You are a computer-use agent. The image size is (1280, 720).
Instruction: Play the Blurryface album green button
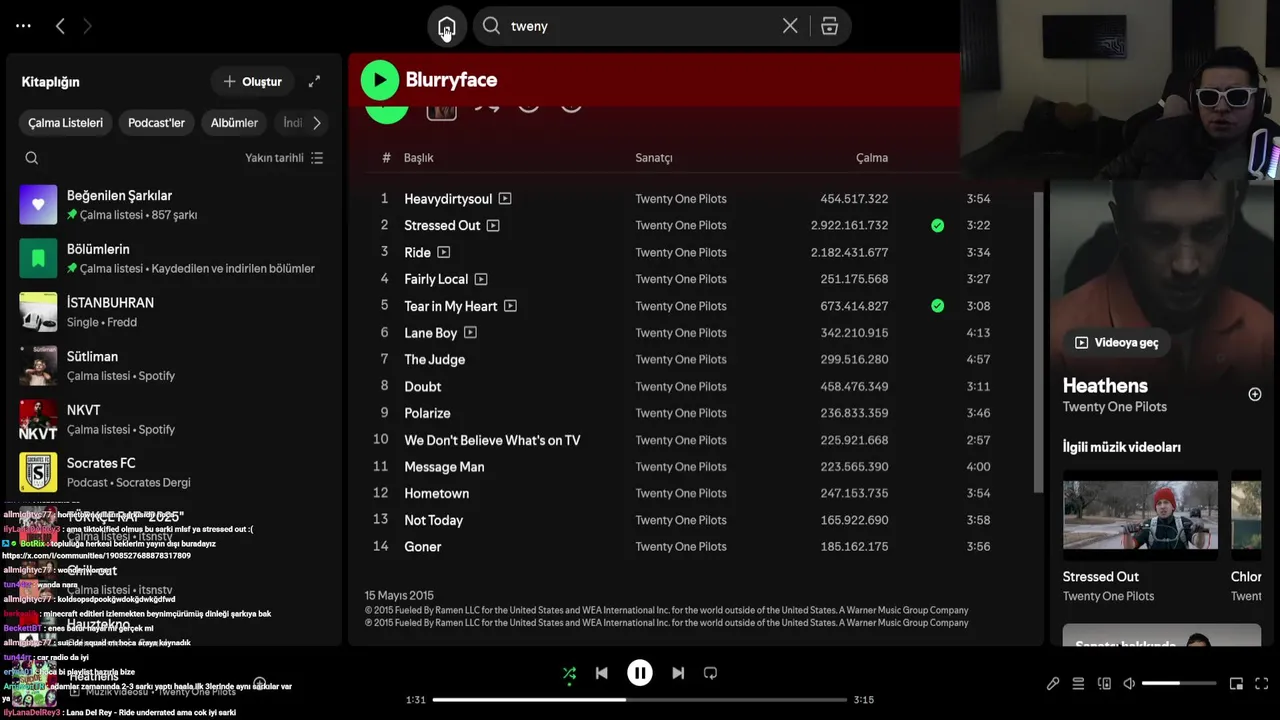[379, 80]
